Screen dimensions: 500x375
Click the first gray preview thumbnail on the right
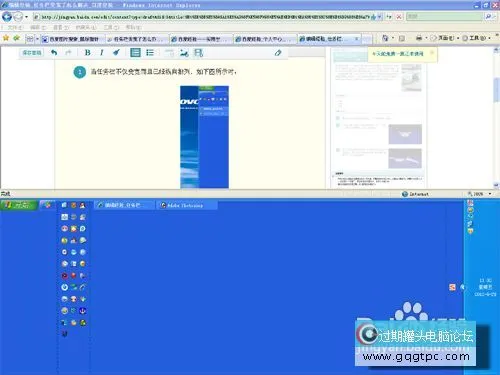point(405,134)
